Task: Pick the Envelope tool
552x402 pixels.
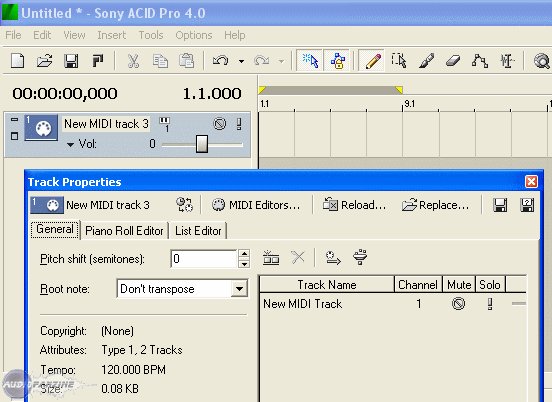Action: point(479,61)
